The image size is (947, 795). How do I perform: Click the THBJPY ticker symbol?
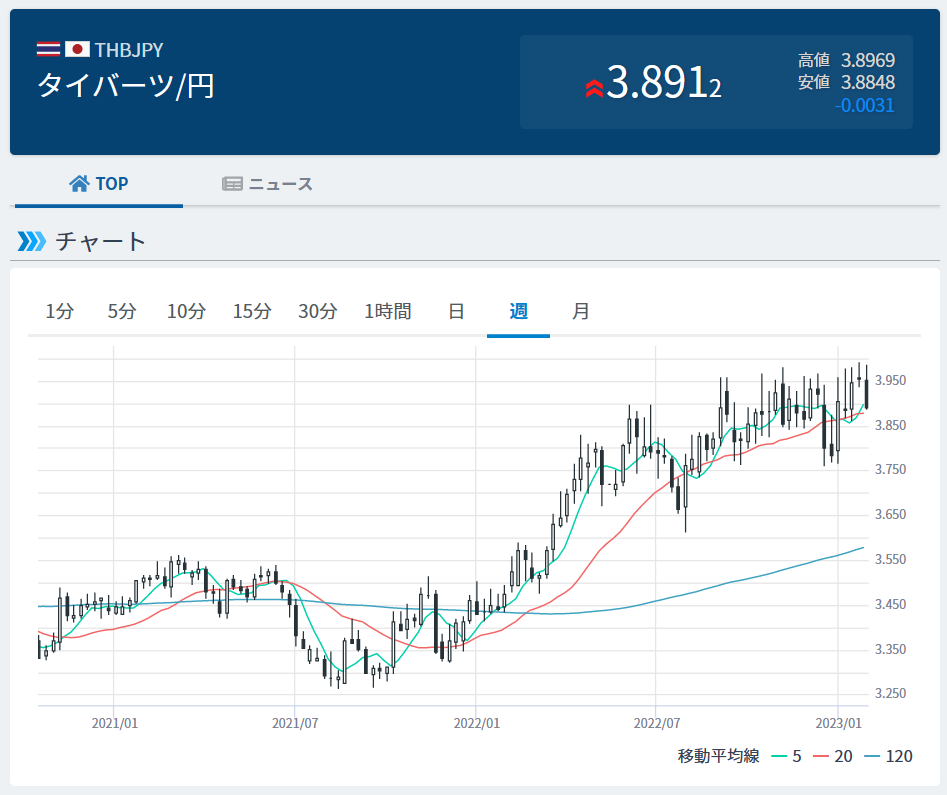pyautogui.click(x=129, y=50)
